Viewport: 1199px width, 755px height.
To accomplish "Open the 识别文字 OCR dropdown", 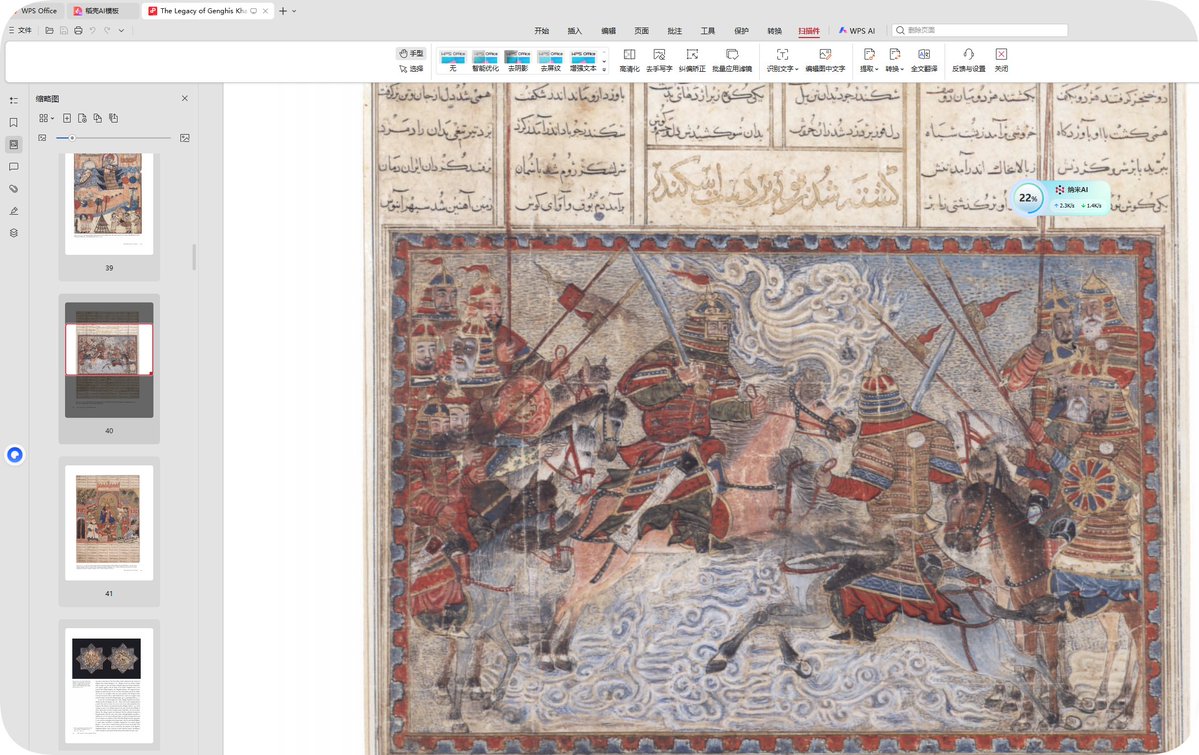I will coord(782,60).
